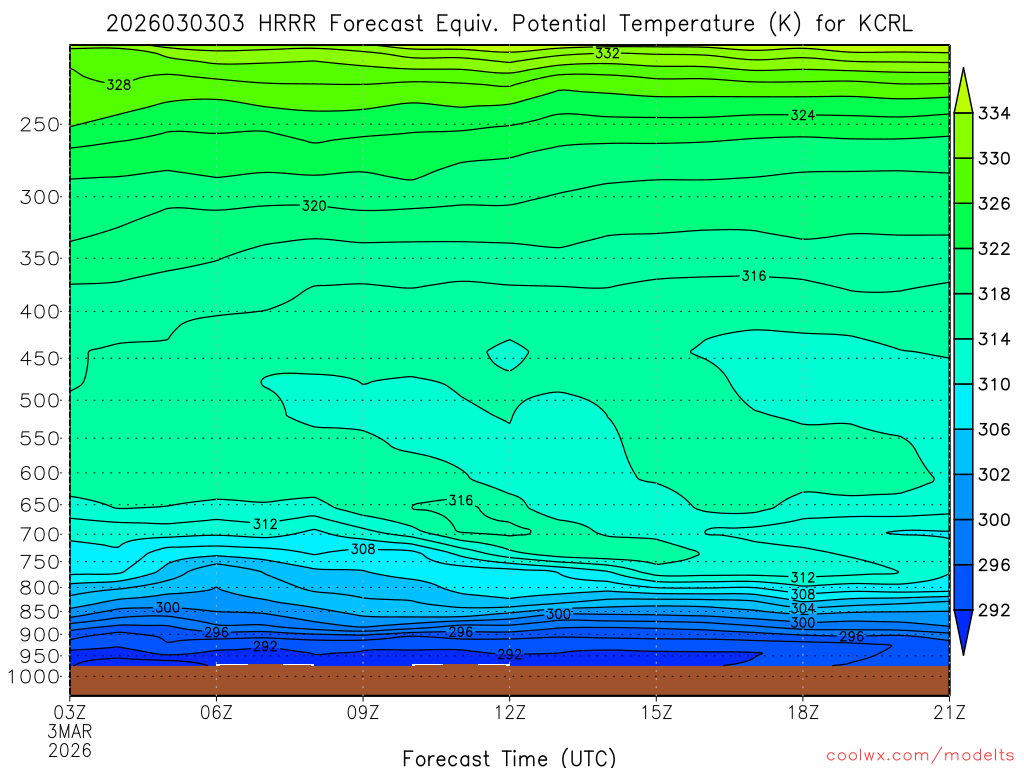Click the 850 pressure level label
Viewport: 1024px width, 768px height.
coord(39,612)
